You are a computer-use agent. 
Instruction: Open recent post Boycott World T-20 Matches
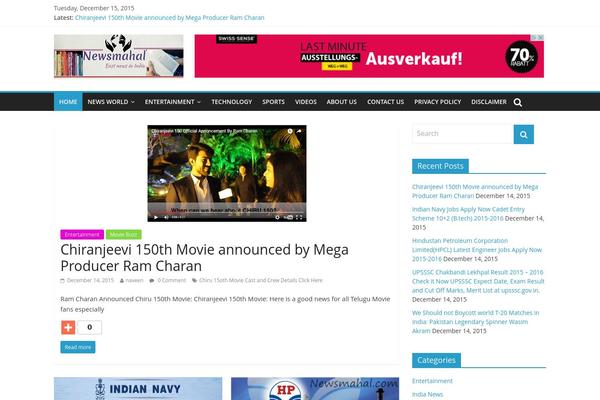[x=475, y=322]
